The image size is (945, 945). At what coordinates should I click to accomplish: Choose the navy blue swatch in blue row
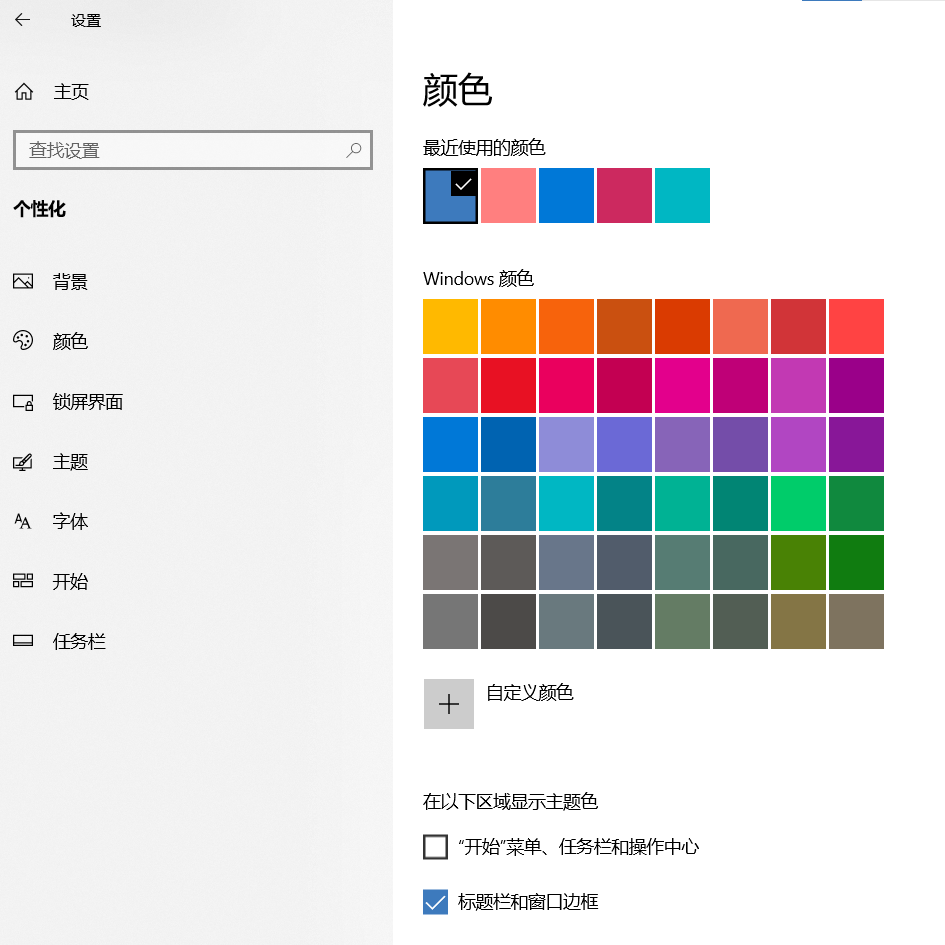(x=508, y=445)
